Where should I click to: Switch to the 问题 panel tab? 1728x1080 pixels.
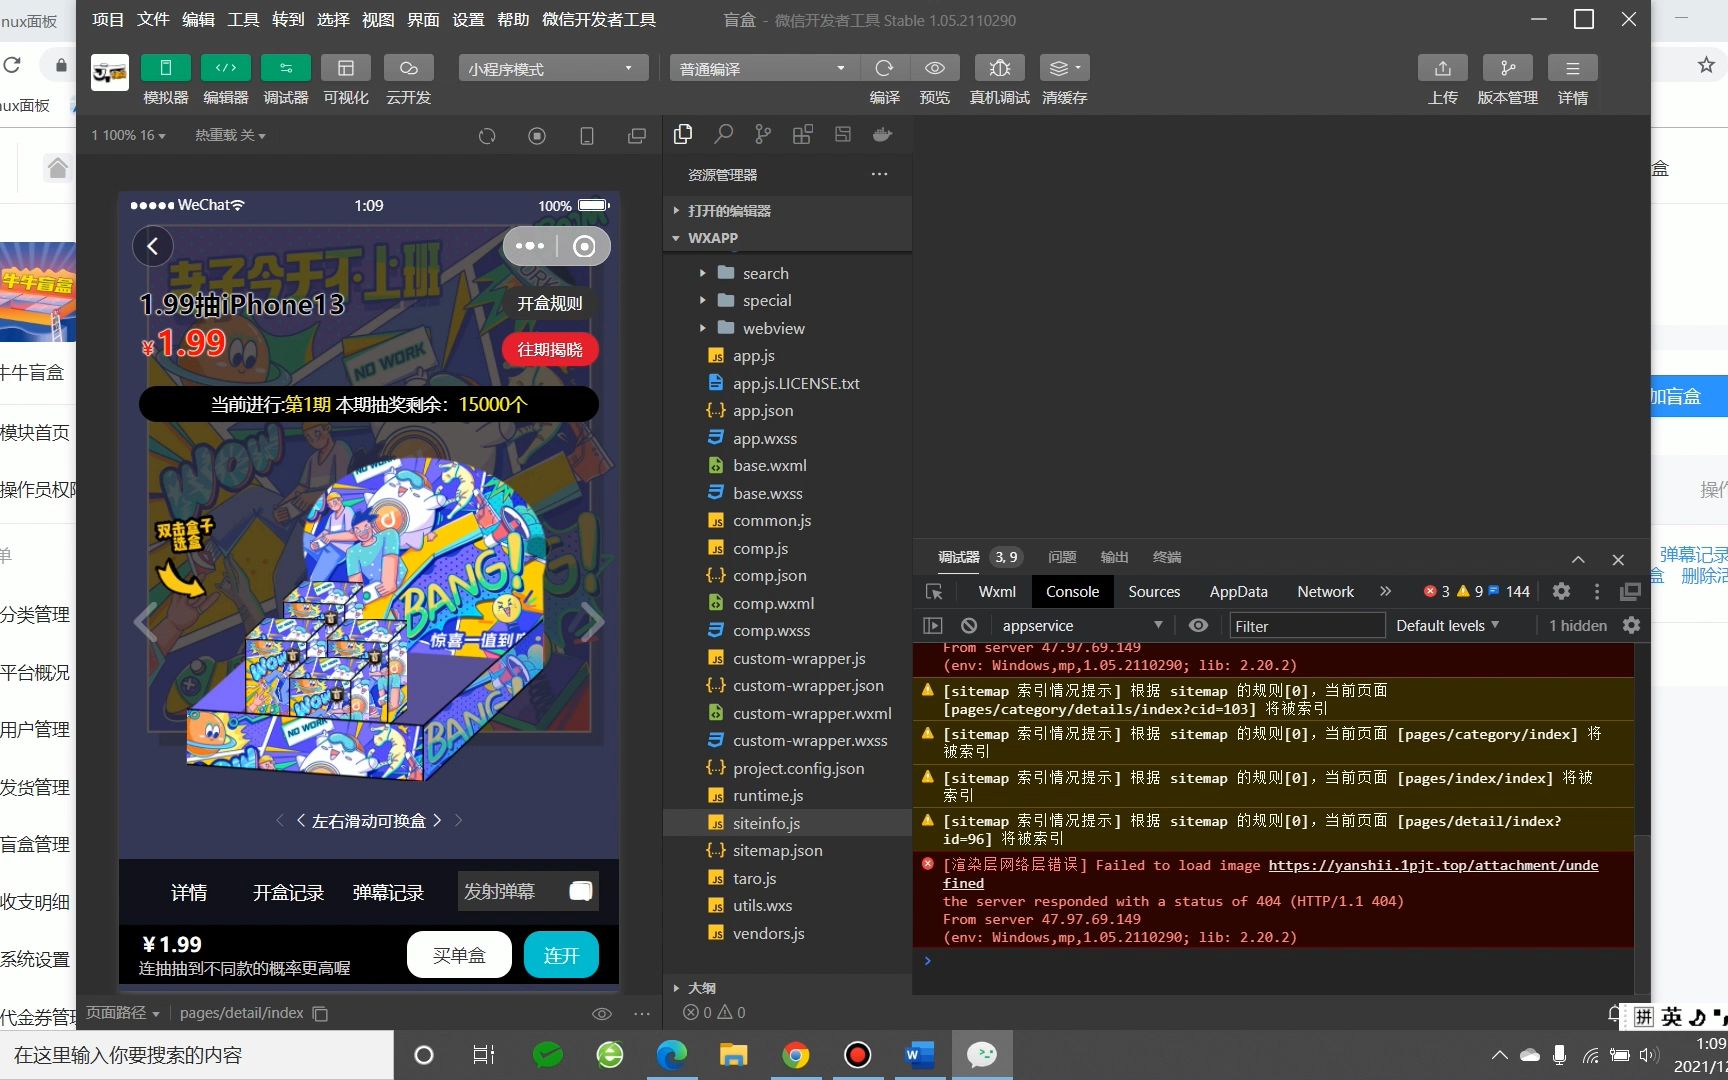pos(1062,557)
